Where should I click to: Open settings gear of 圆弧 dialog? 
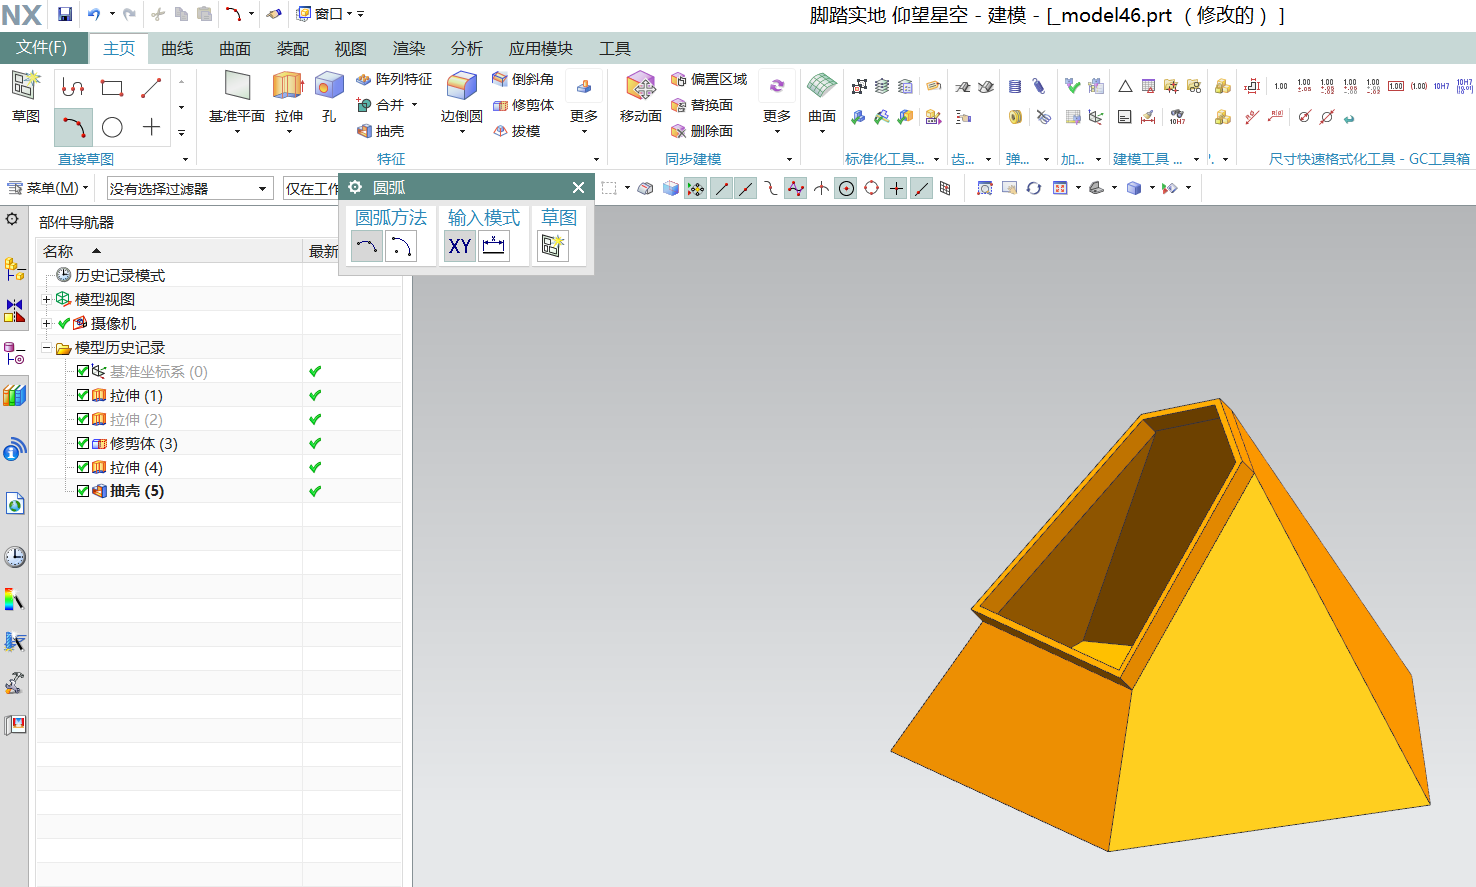(x=355, y=187)
